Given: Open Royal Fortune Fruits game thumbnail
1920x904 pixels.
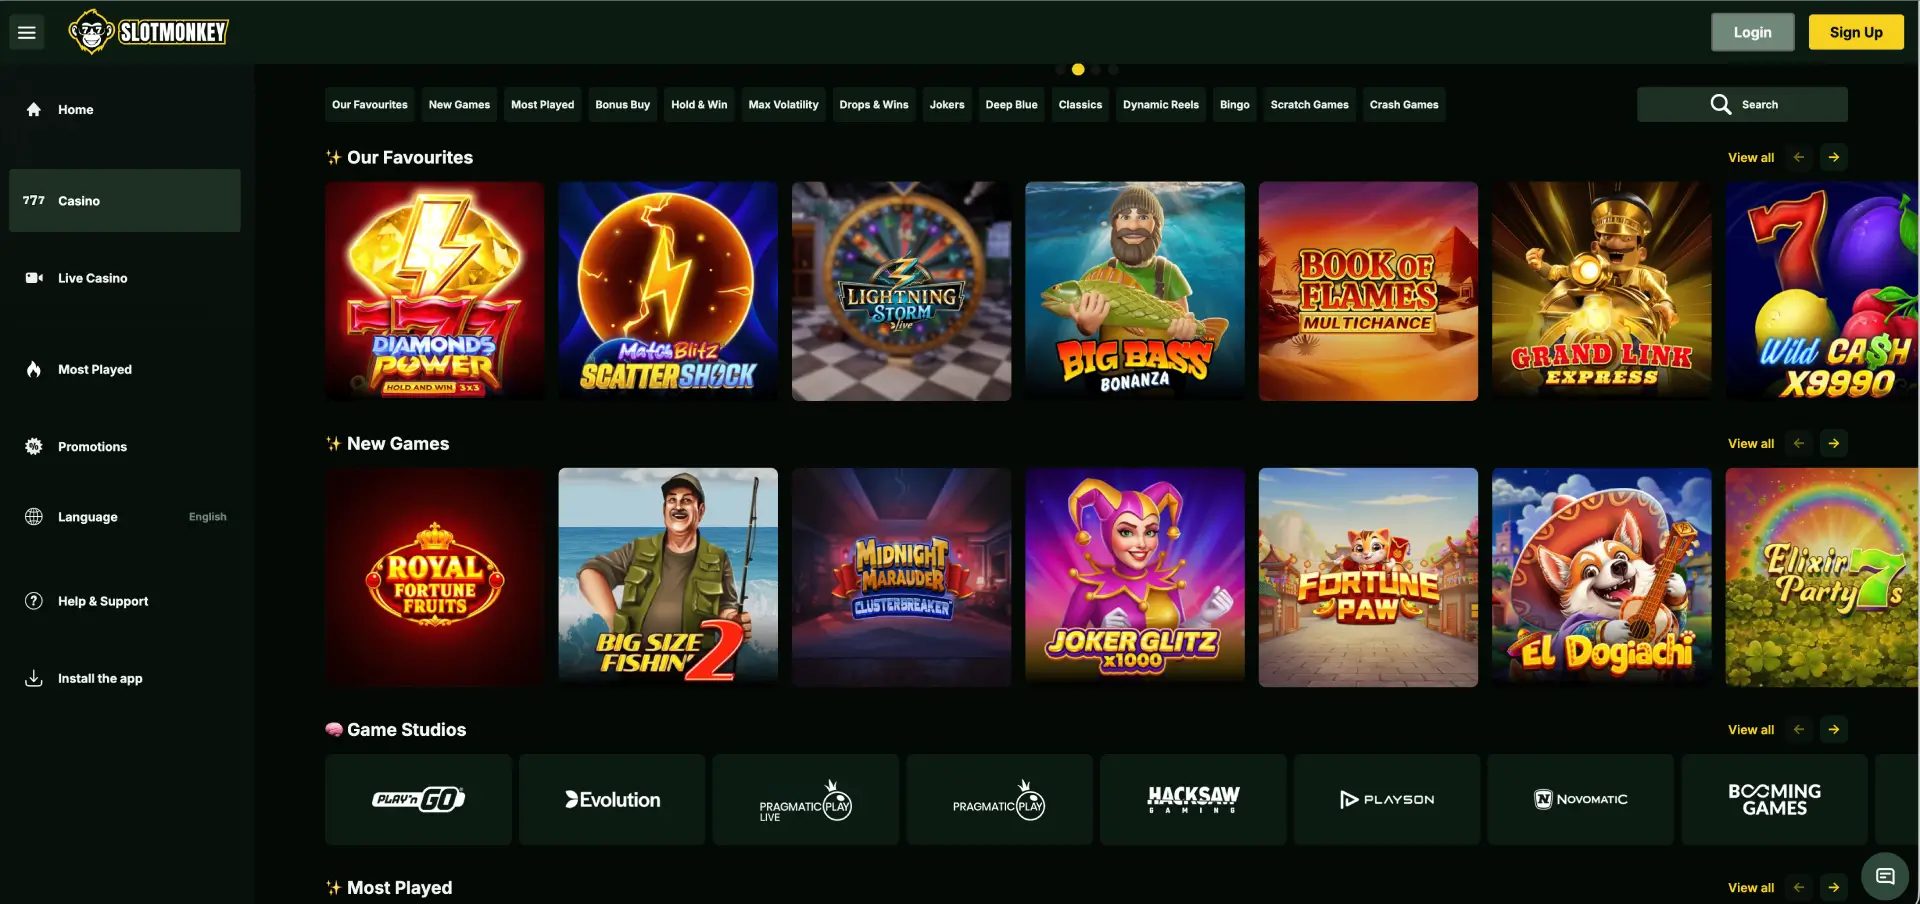Looking at the screenshot, I should 435,577.
